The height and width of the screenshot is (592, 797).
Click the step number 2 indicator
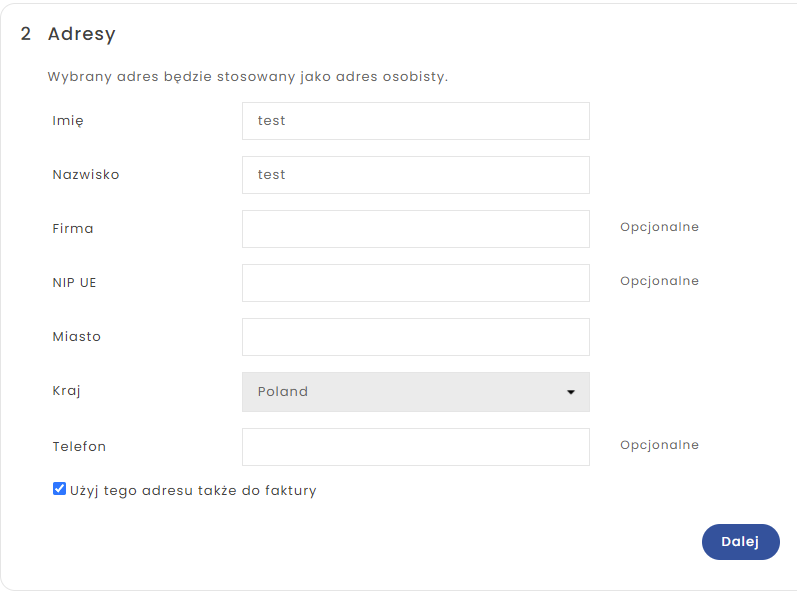point(26,34)
